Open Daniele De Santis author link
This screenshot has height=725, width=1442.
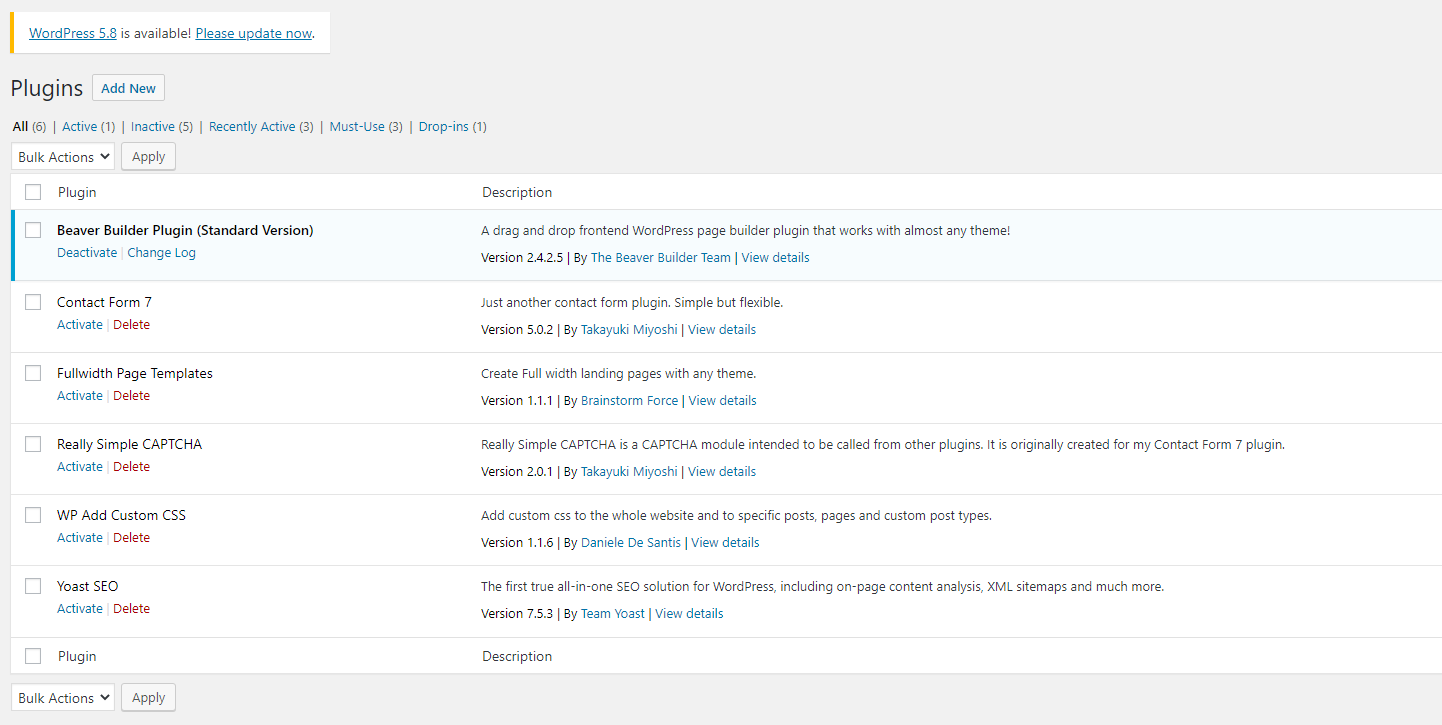tap(631, 543)
